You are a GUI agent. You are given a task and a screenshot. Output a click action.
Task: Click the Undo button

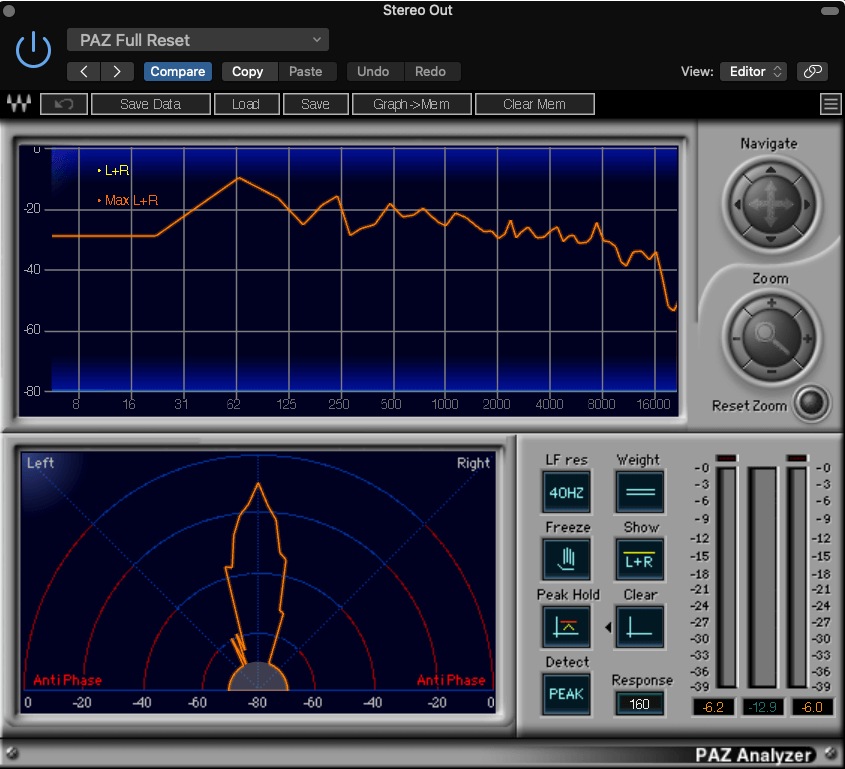(373, 72)
